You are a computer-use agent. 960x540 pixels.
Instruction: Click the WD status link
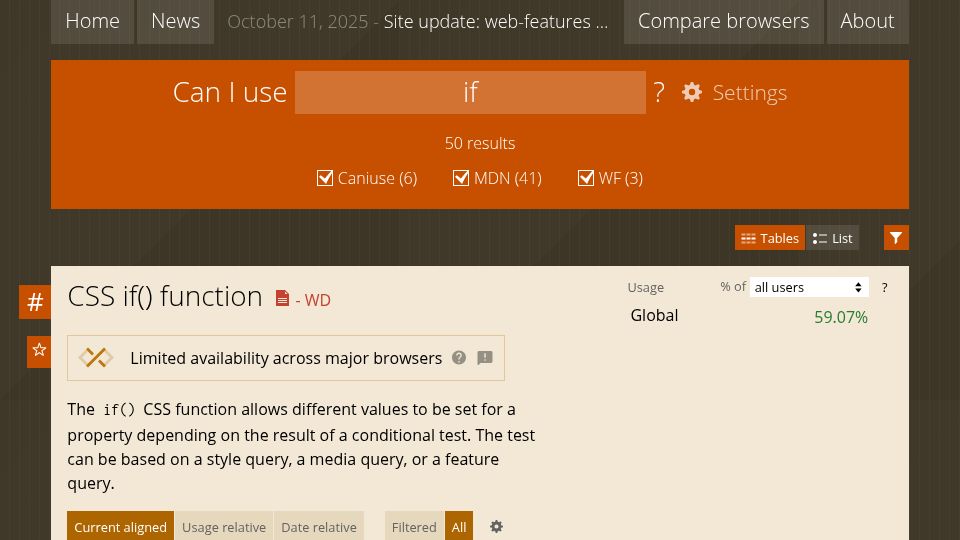coord(317,300)
